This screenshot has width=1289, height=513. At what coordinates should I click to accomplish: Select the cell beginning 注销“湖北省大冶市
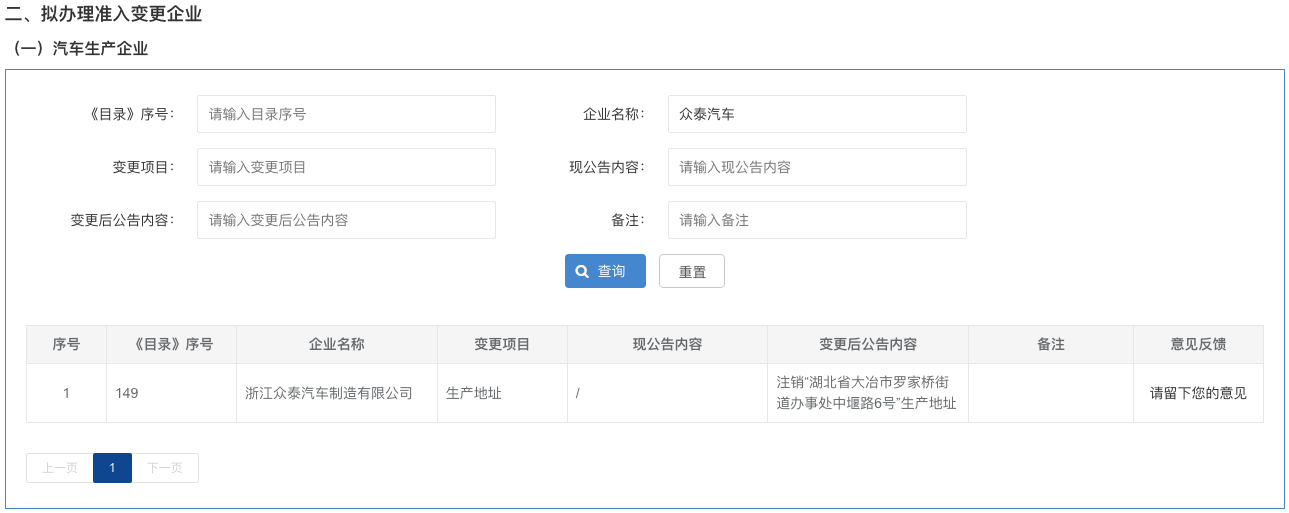868,393
